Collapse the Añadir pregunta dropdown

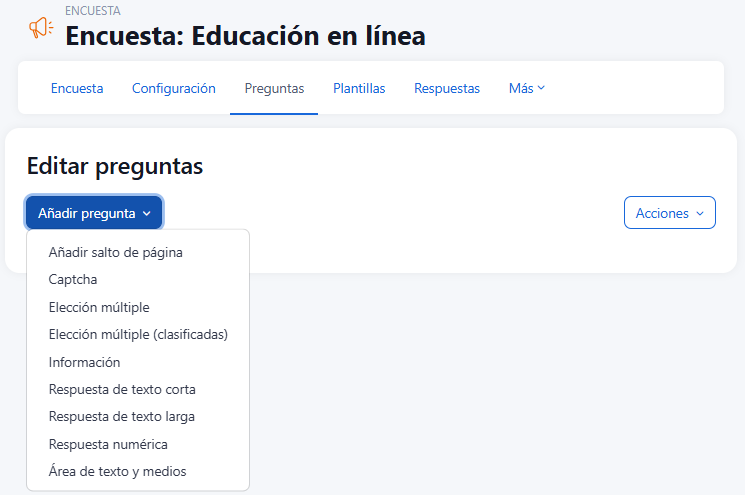94,213
